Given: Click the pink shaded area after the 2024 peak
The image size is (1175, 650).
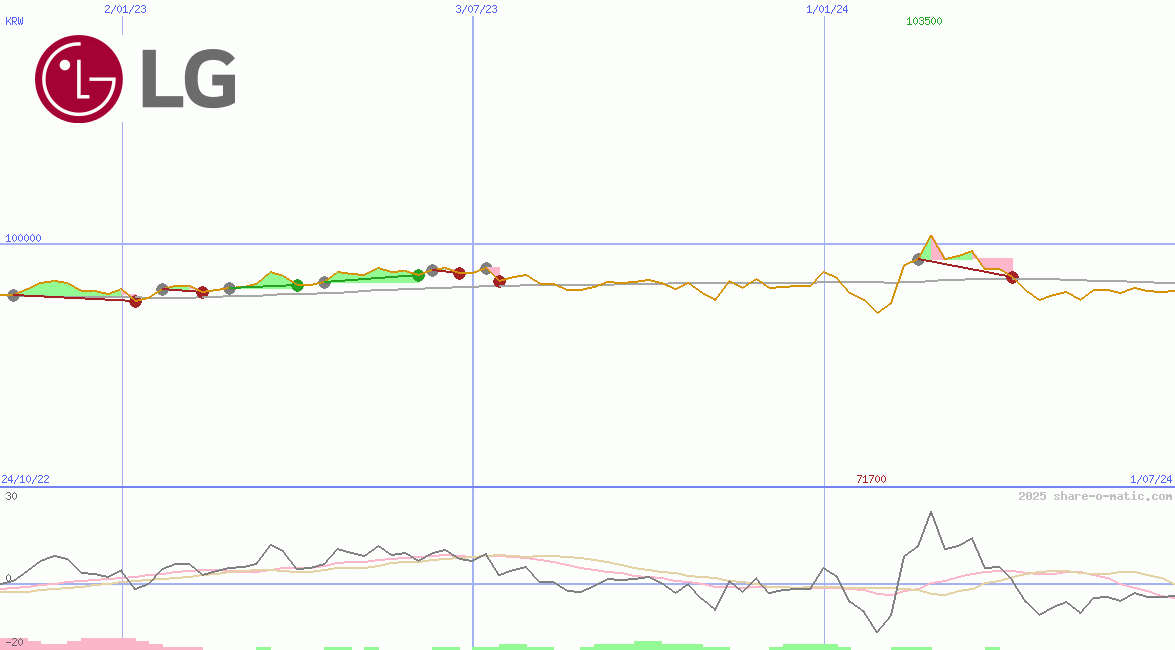Looking at the screenshot, I should tap(997, 264).
